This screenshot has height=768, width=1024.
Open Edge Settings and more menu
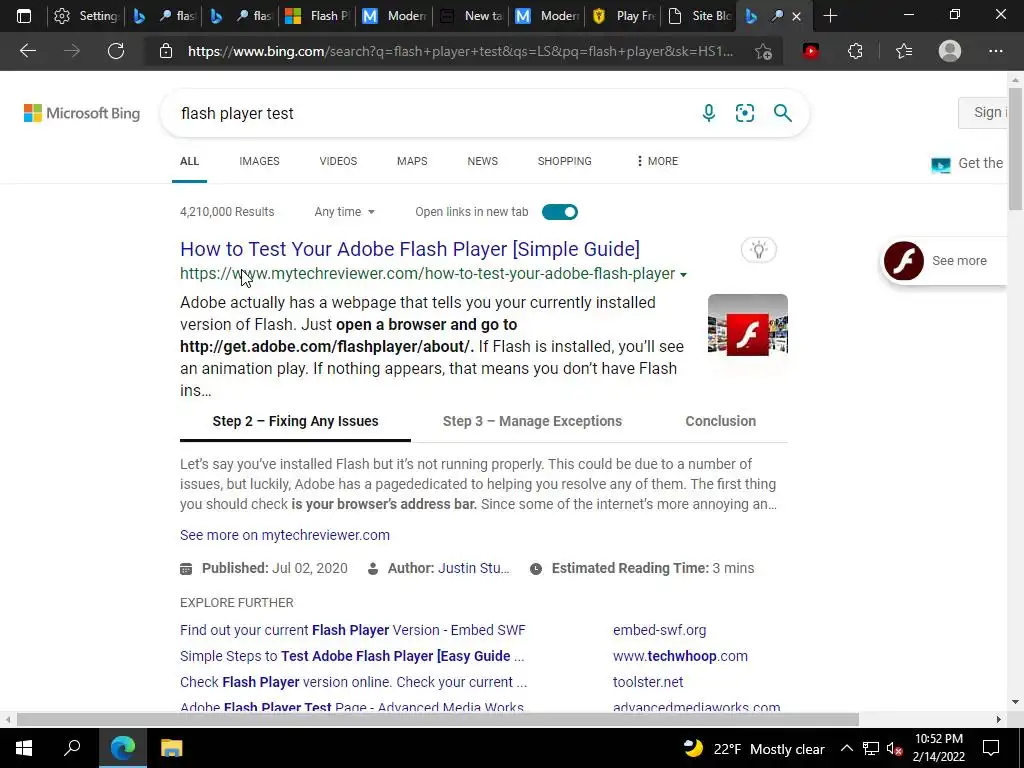pyautogui.click(x=995, y=51)
